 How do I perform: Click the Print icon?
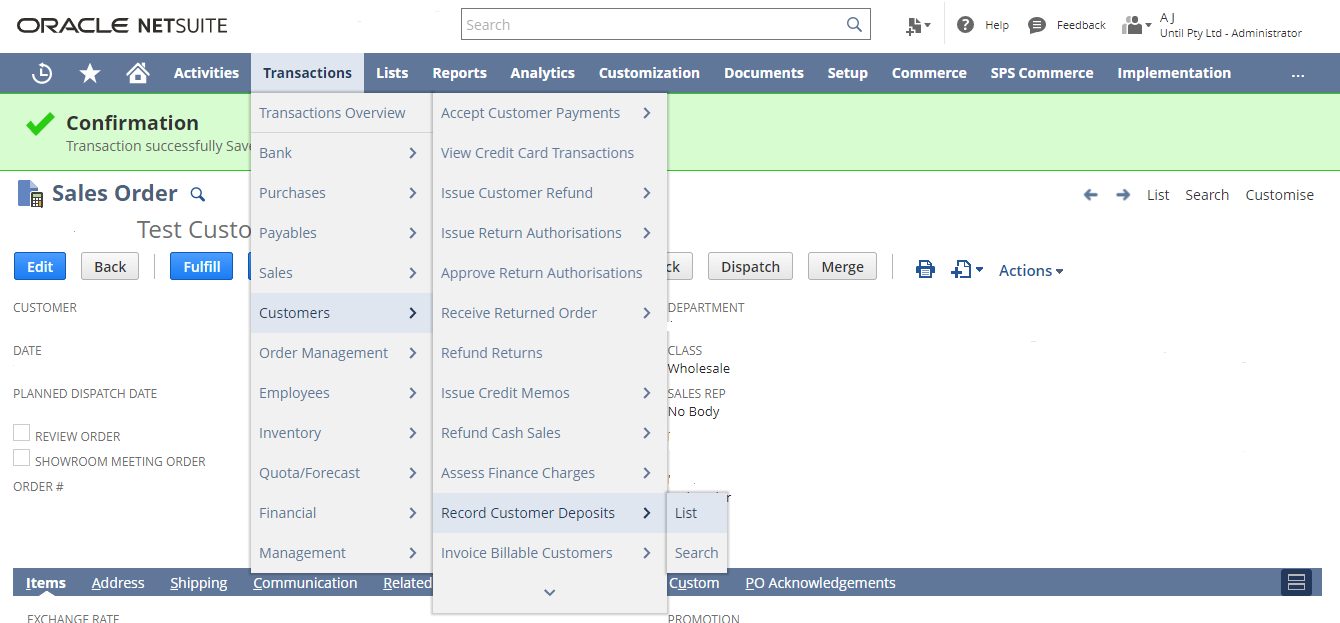(x=925, y=268)
